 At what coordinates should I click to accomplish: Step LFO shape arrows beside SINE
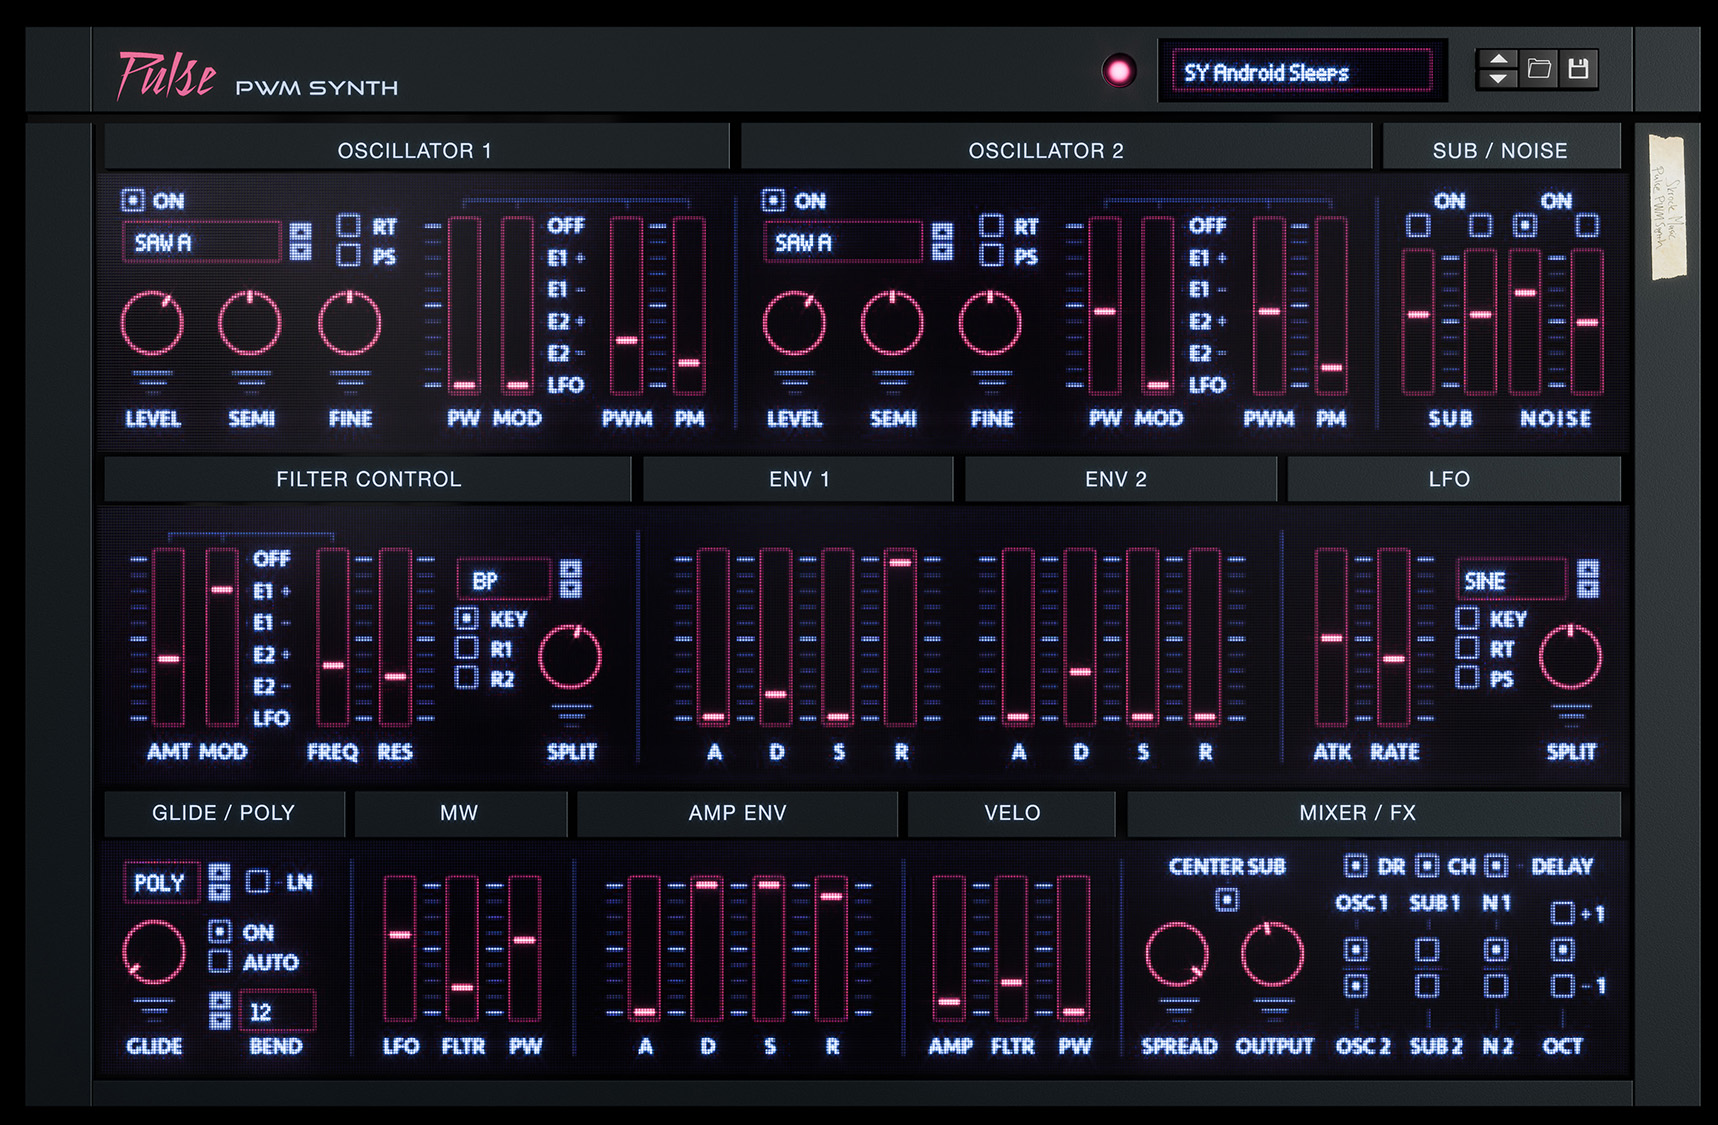tap(1587, 579)
